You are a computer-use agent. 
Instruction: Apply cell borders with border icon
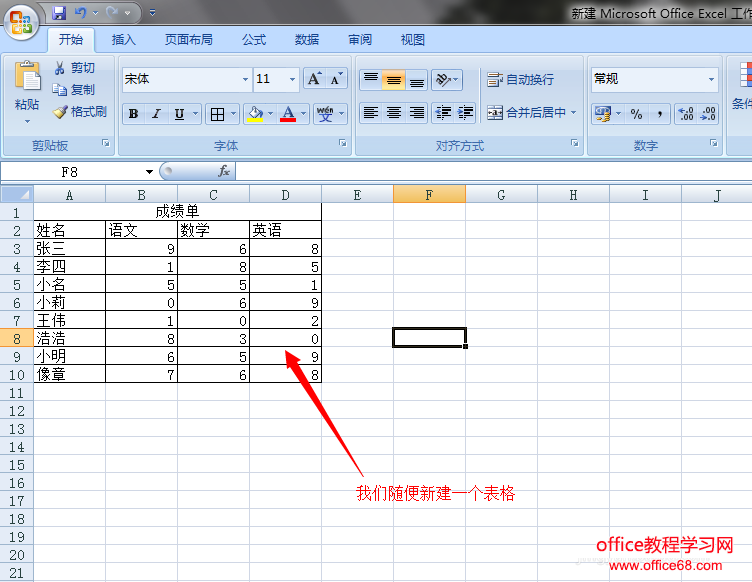217,114
